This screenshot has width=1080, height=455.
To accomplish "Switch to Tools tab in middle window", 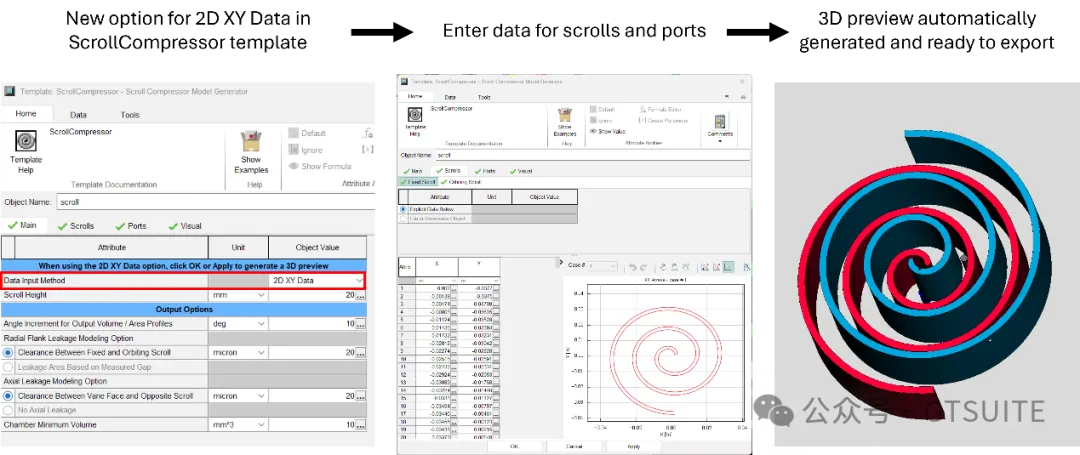I will point(484,98).
